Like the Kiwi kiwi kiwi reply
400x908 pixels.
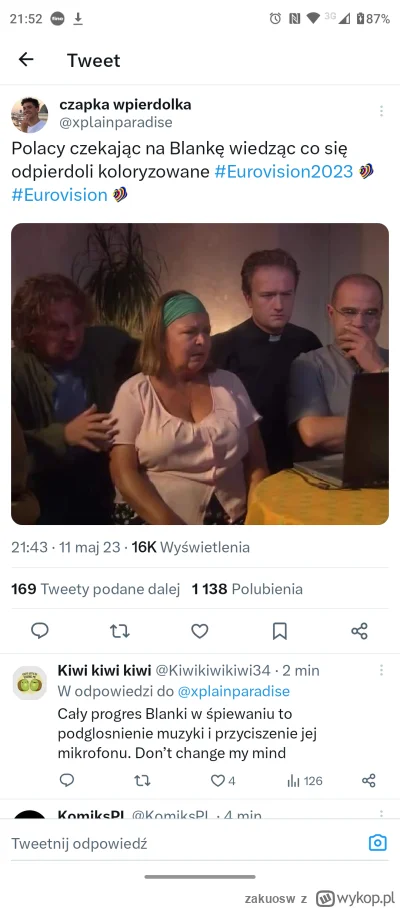(x=223, y=781)
